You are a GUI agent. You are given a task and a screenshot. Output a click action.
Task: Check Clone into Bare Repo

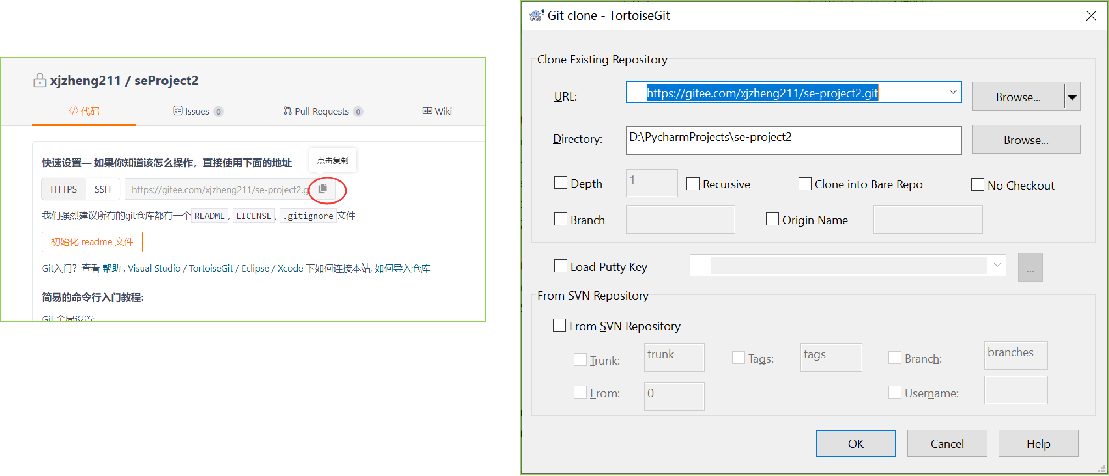(x=804, y=184)
